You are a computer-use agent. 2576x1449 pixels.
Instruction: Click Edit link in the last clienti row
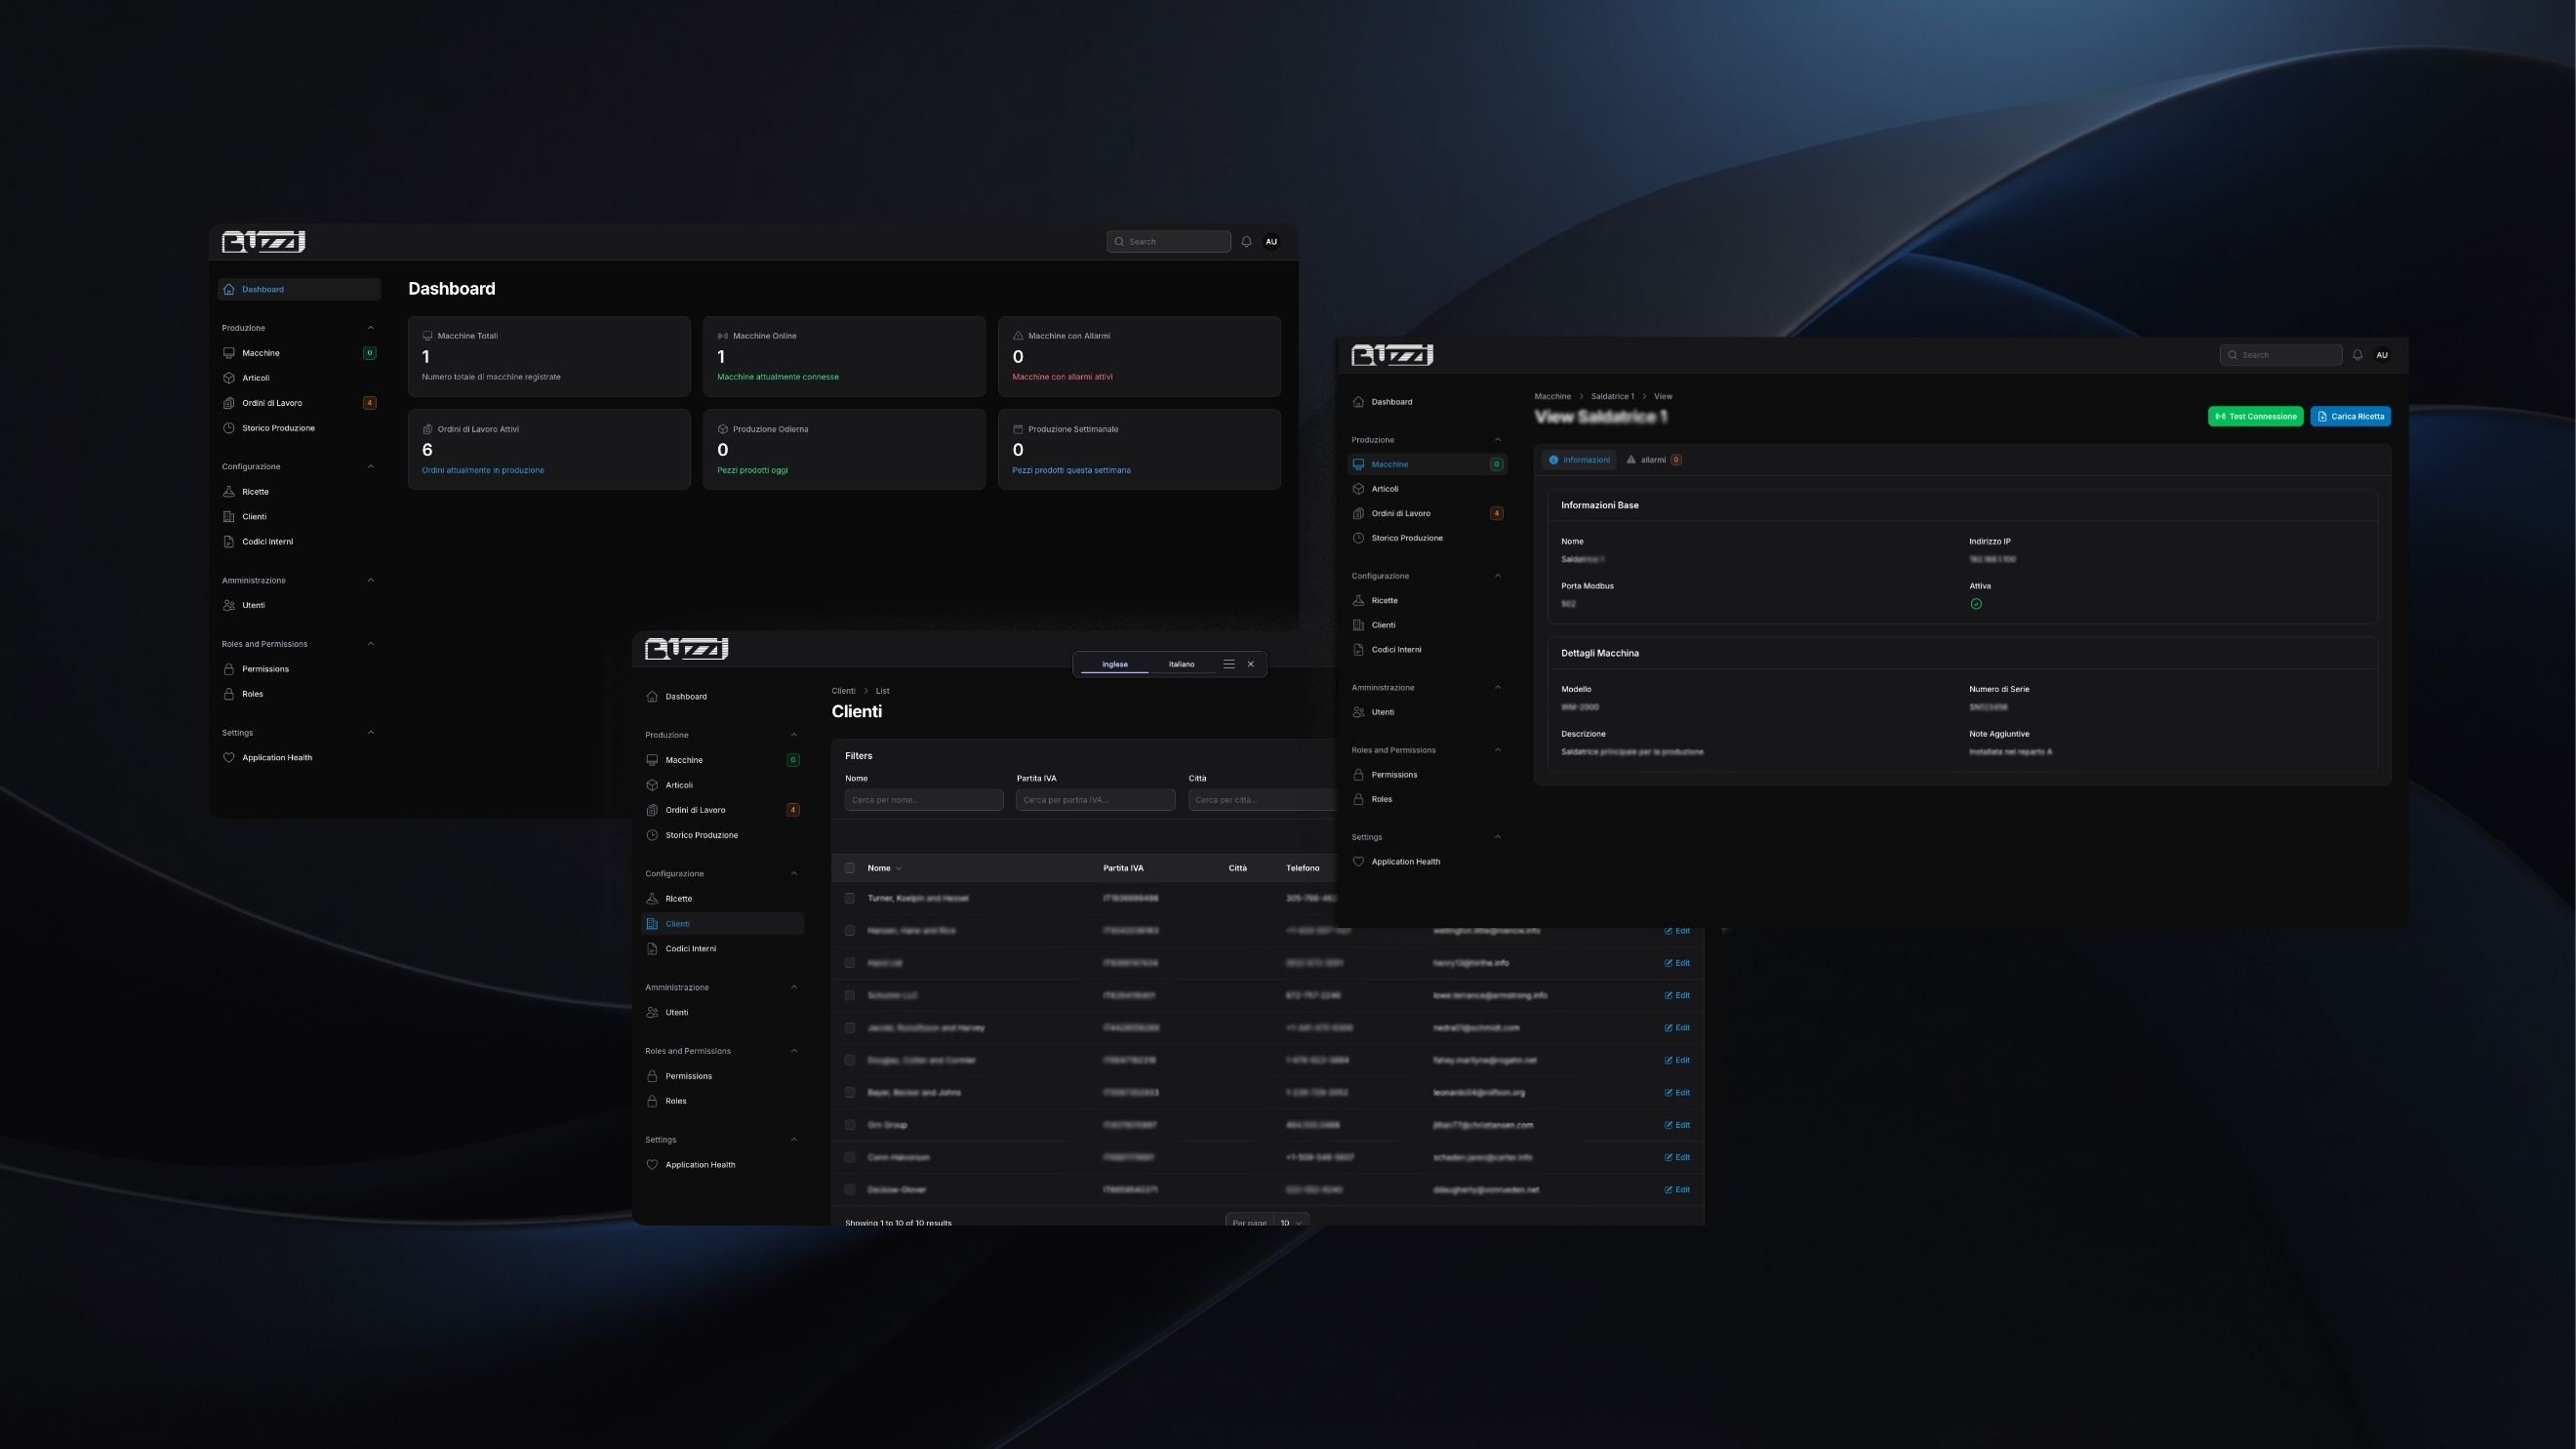[x=1677, y=1190]
